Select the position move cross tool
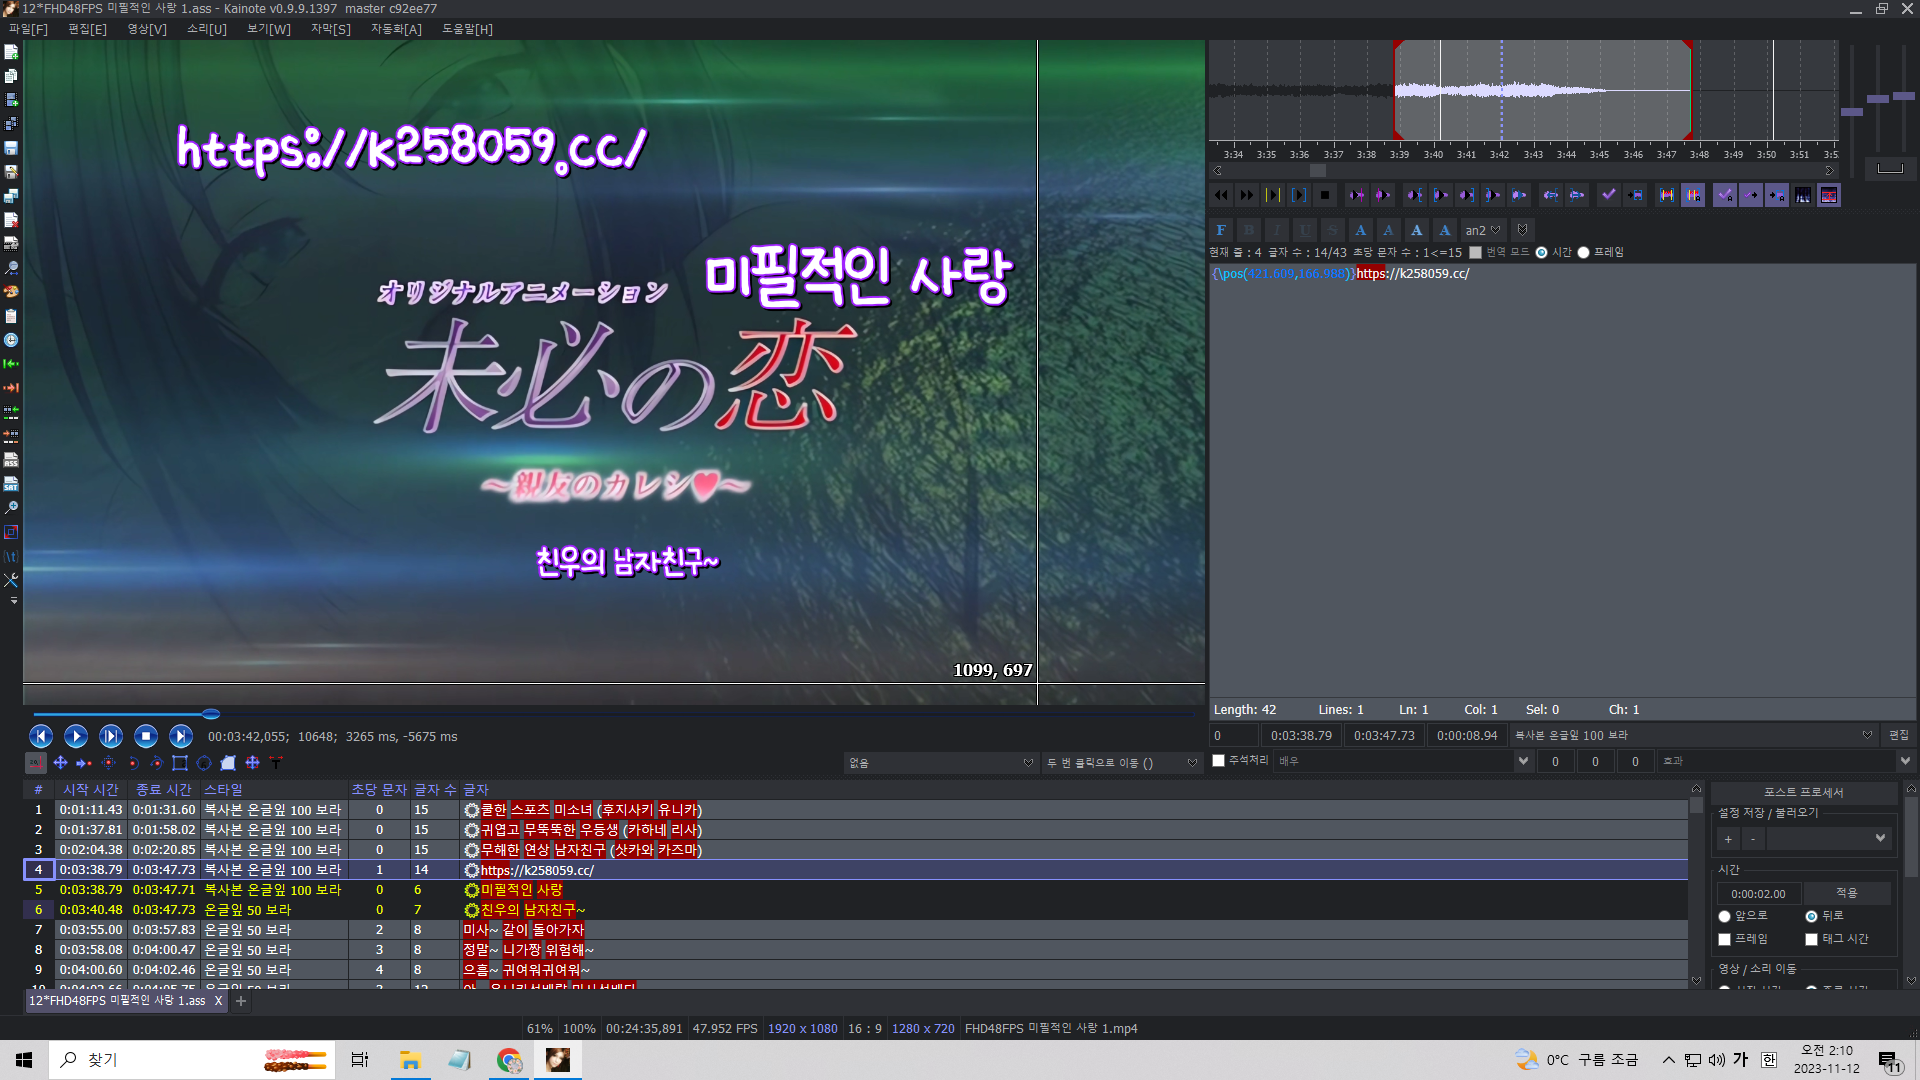 tap(60, 763)
